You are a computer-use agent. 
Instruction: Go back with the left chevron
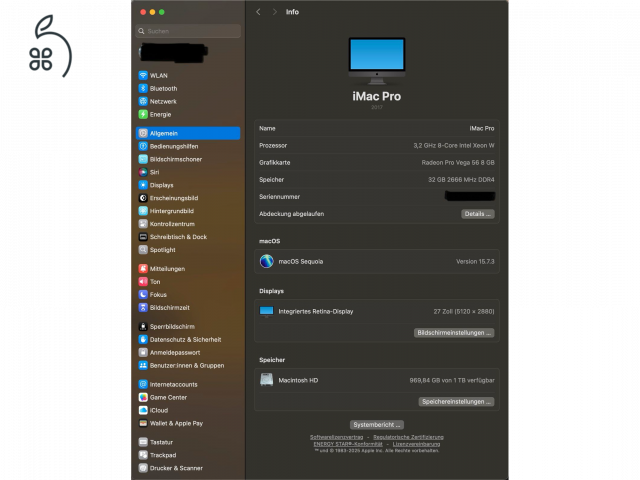258,12
